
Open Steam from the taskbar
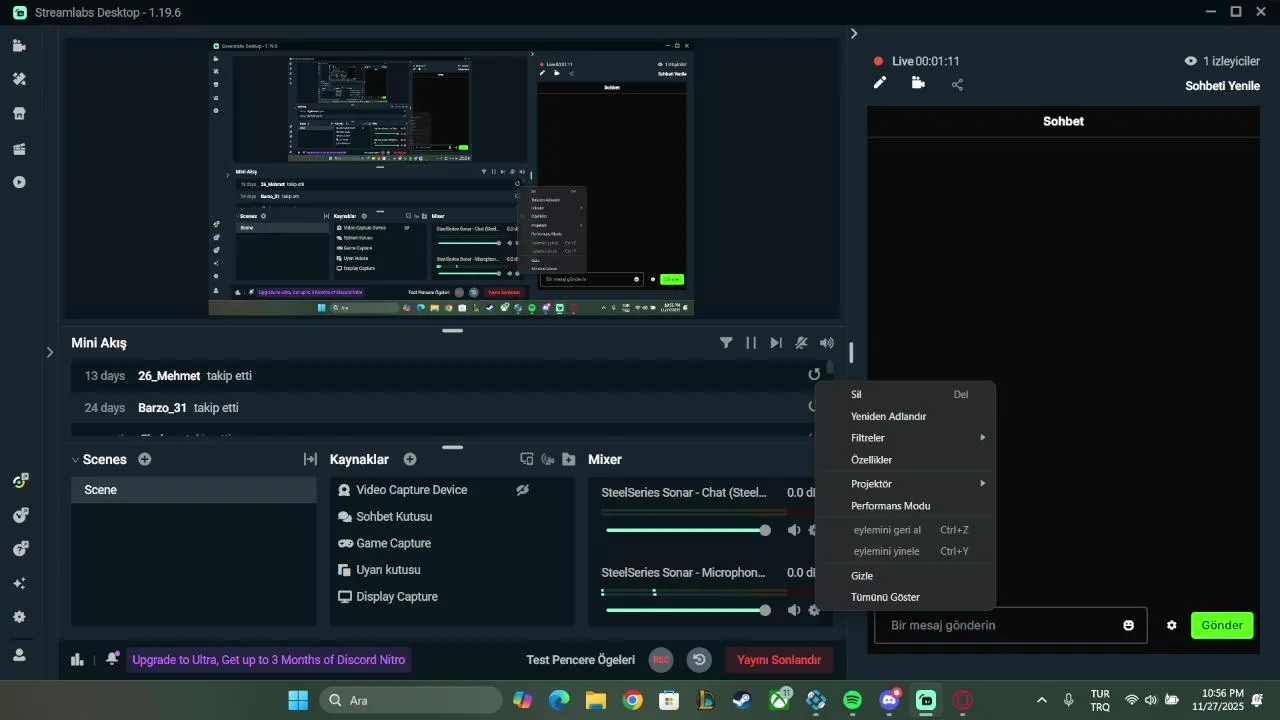[742, 700]
